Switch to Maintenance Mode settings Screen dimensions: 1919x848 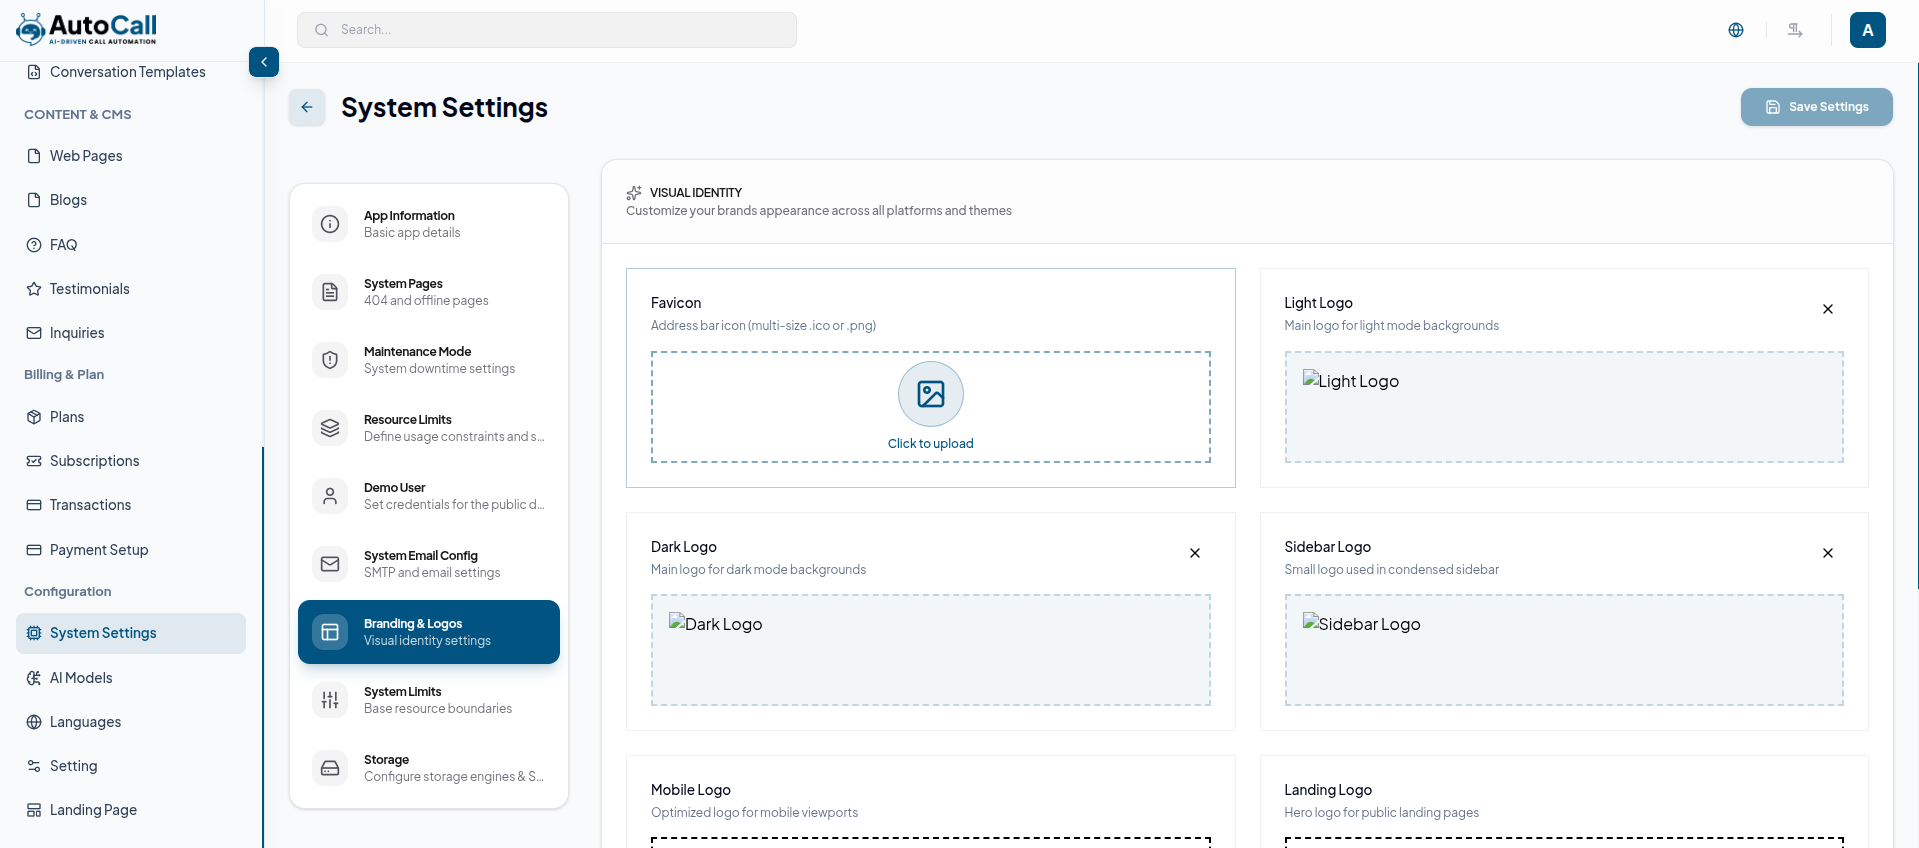point(429,360)
